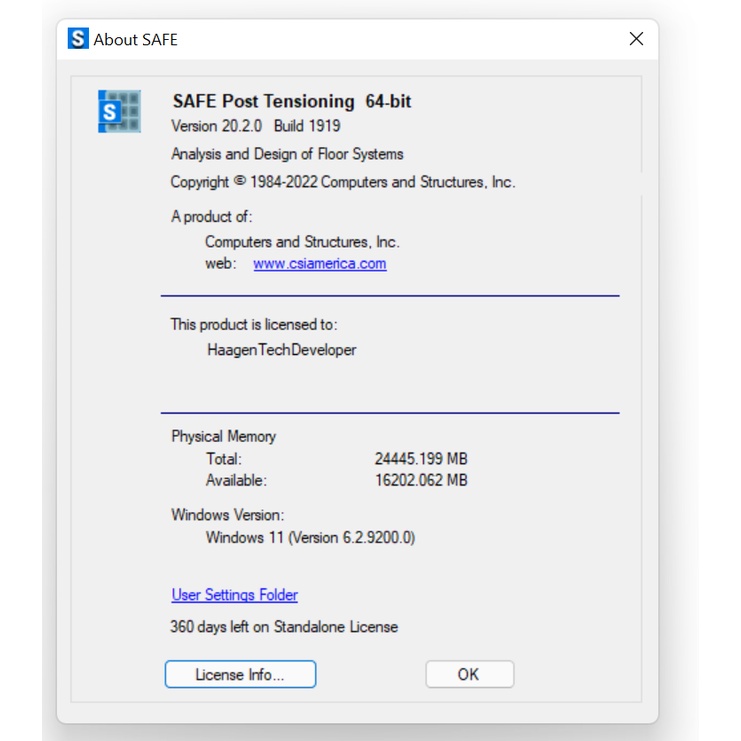Open the www.csiamerica.com web link
Viewport: 741px width, 741px height.
[x=319, y=264]
